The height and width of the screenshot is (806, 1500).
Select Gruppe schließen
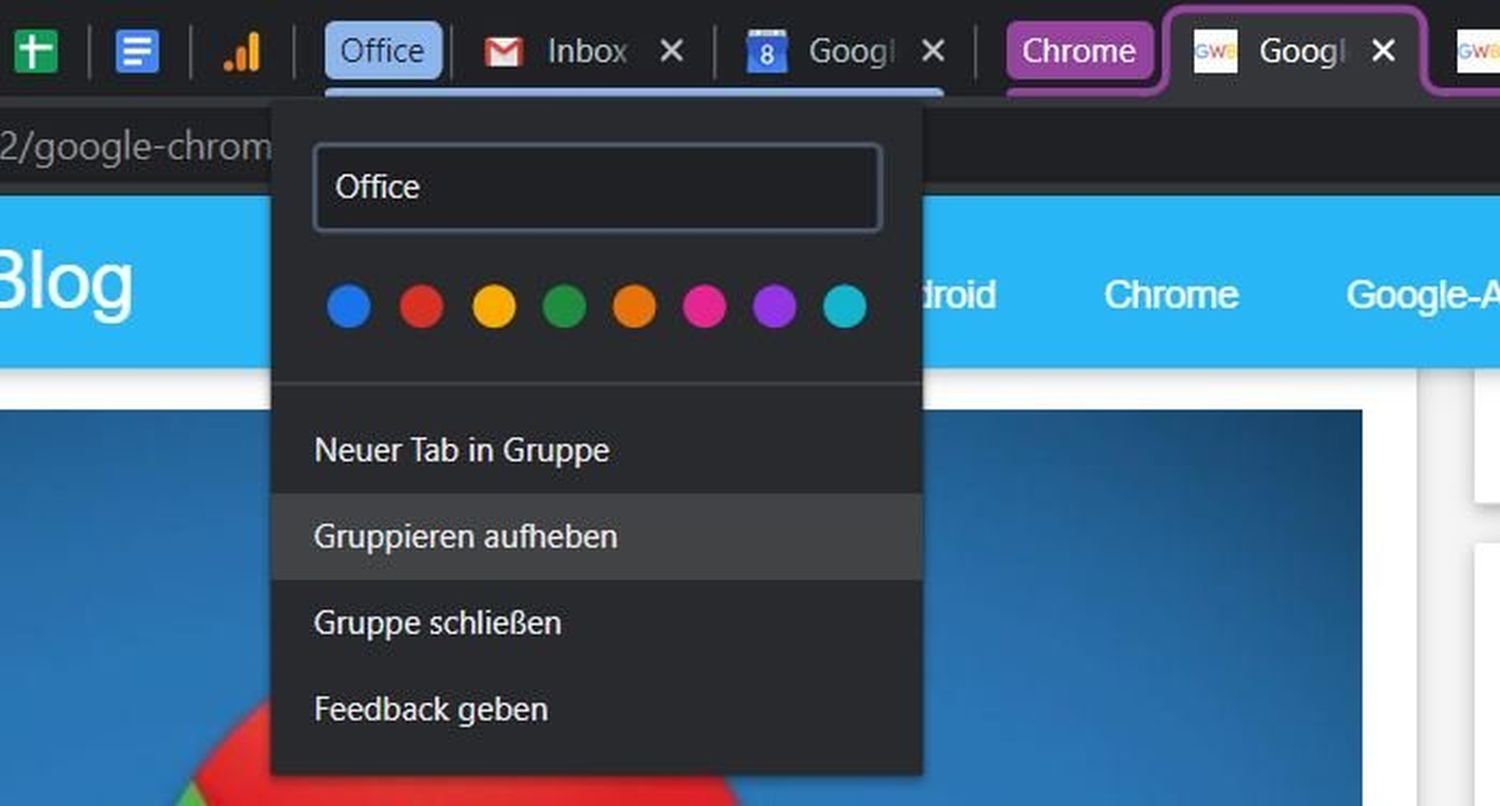point(439,622)
